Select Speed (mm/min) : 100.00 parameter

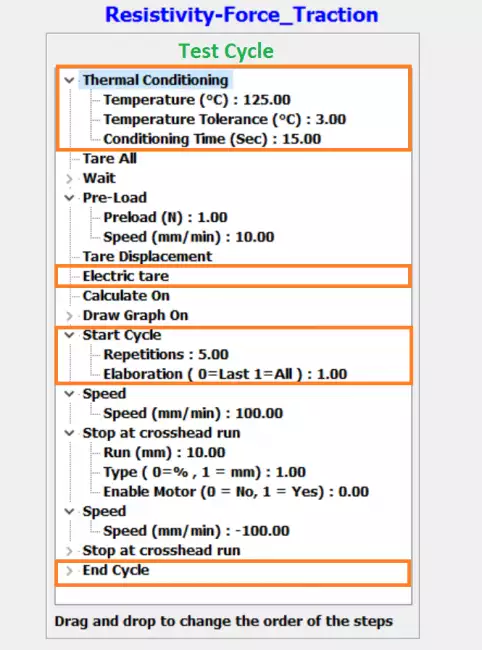click(x=193, y=413)
